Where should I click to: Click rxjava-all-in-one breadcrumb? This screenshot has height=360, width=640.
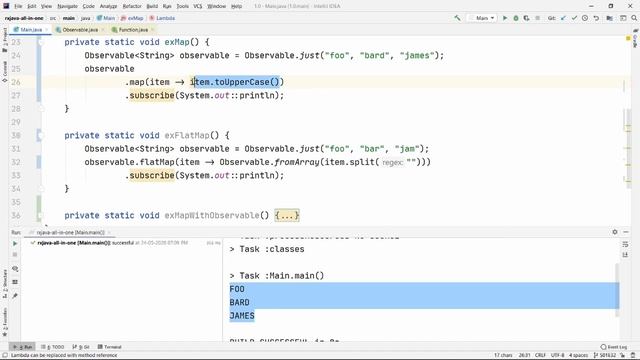24,18
